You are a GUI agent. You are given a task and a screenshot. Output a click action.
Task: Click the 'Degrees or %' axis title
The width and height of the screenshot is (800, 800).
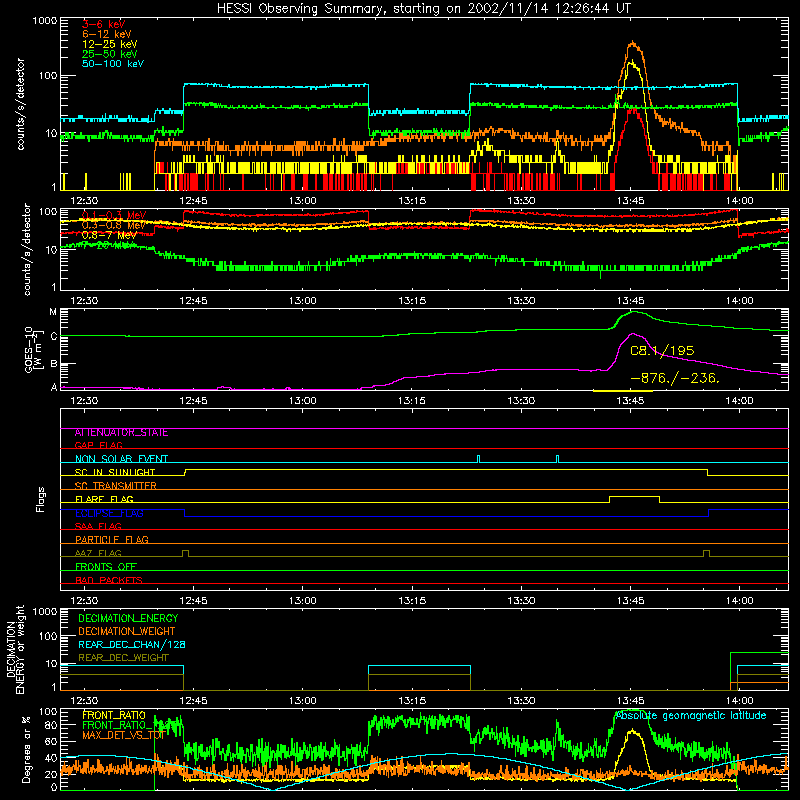point(26,749)
